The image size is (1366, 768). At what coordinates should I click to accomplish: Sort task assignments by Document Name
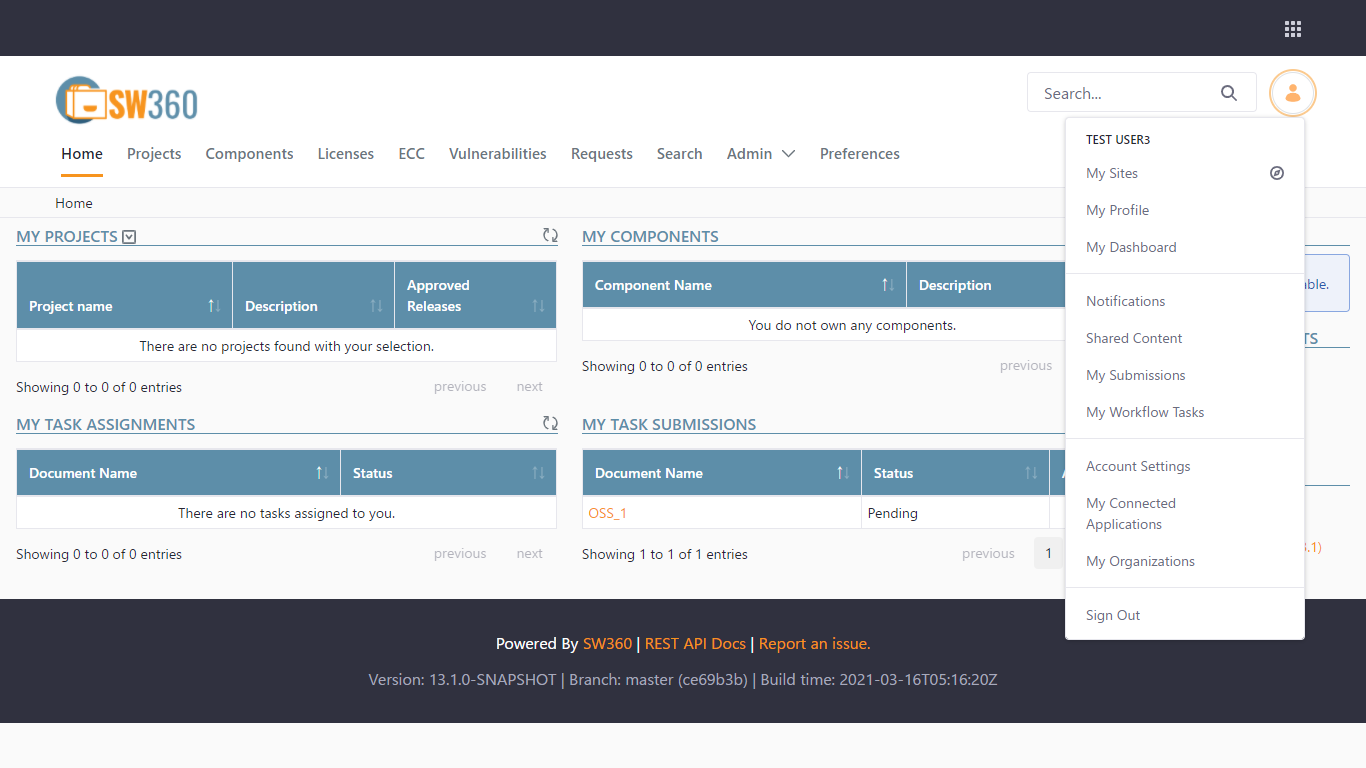click(179, 473)
